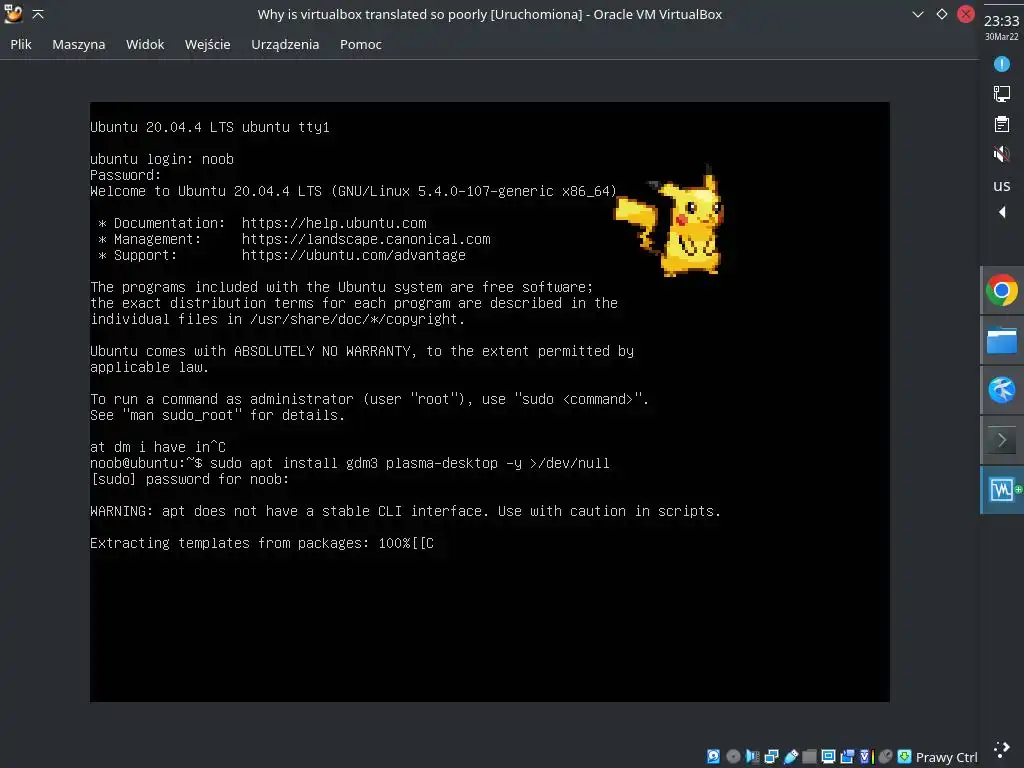
Task: Click the display settings status icon
Action: tap(828, 757)
